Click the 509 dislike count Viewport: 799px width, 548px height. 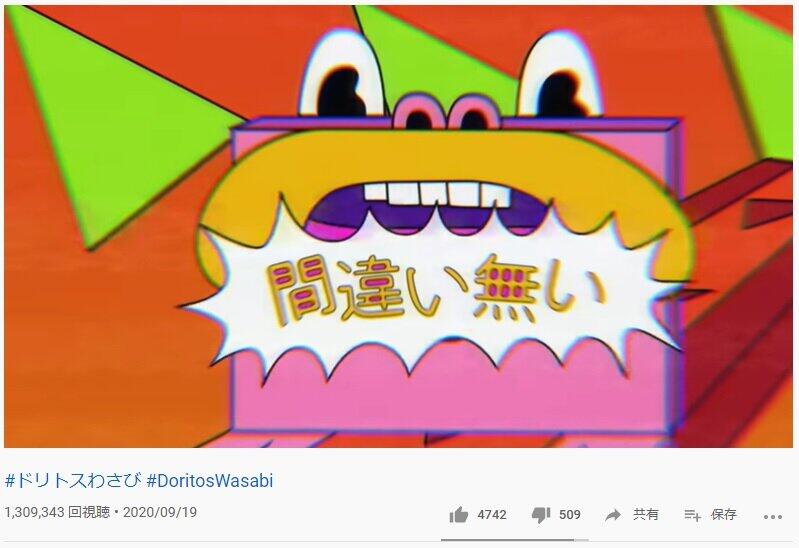pyautogui.click(x=570, y=515)
